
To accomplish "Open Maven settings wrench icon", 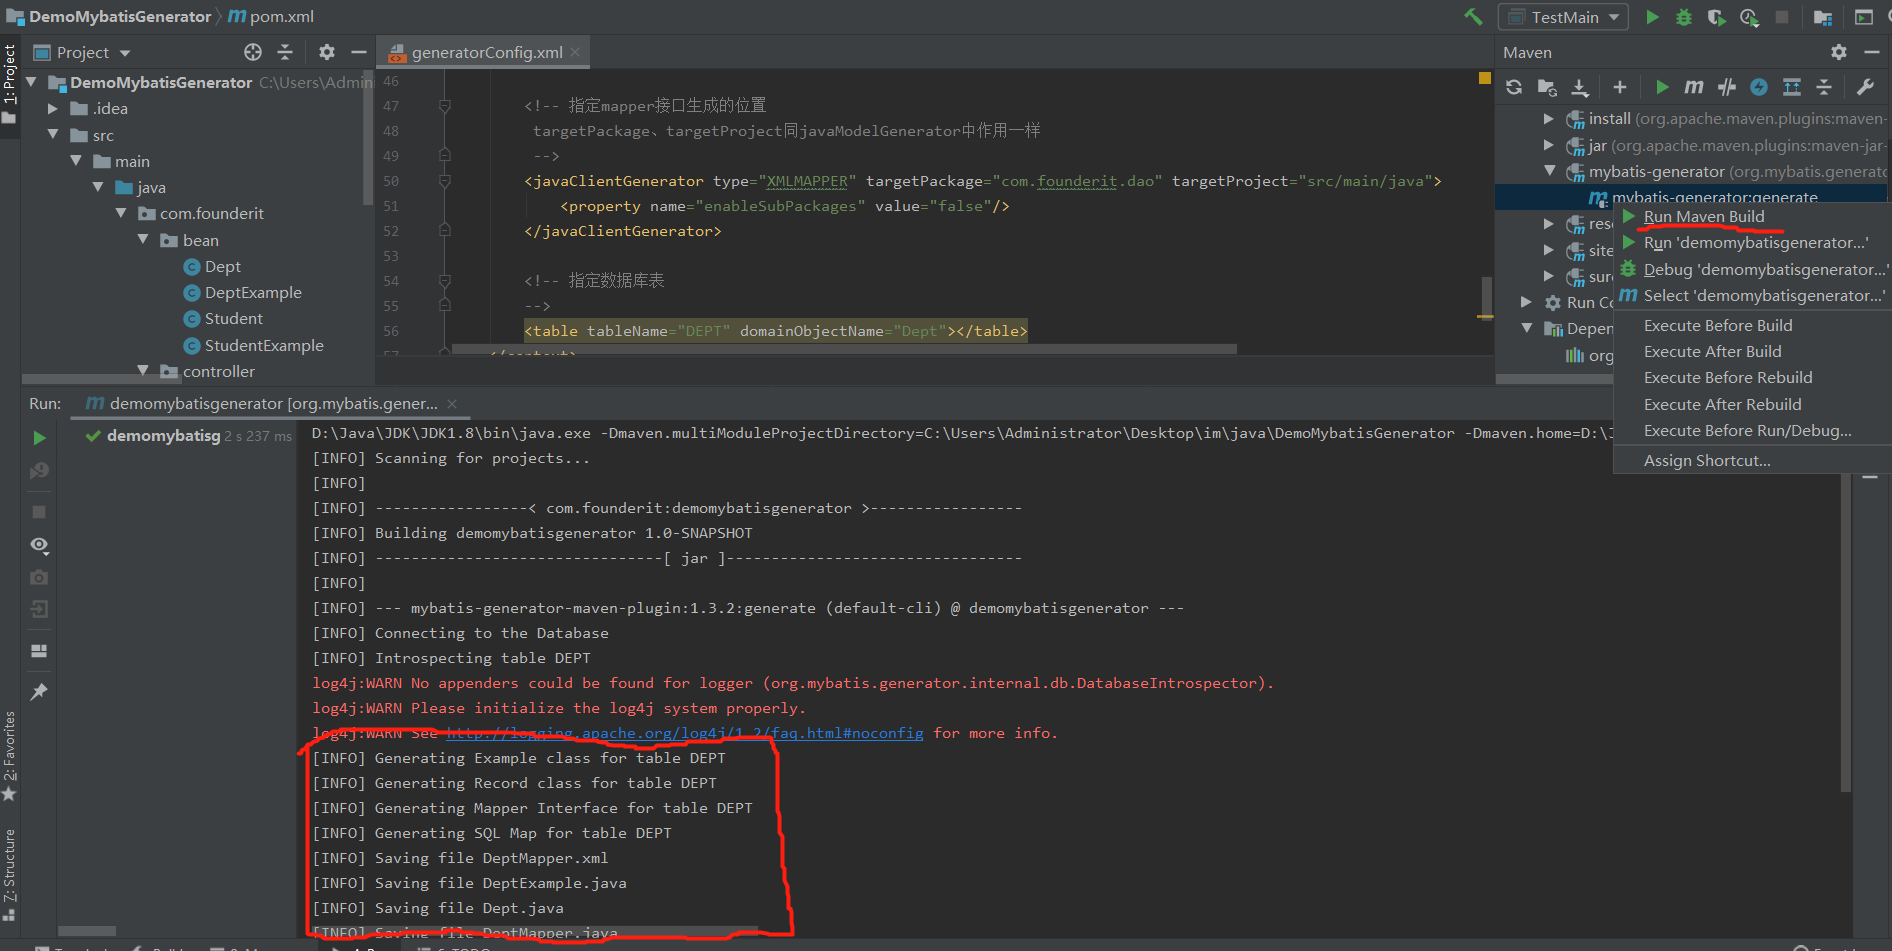I will (x=1865, y=87).
